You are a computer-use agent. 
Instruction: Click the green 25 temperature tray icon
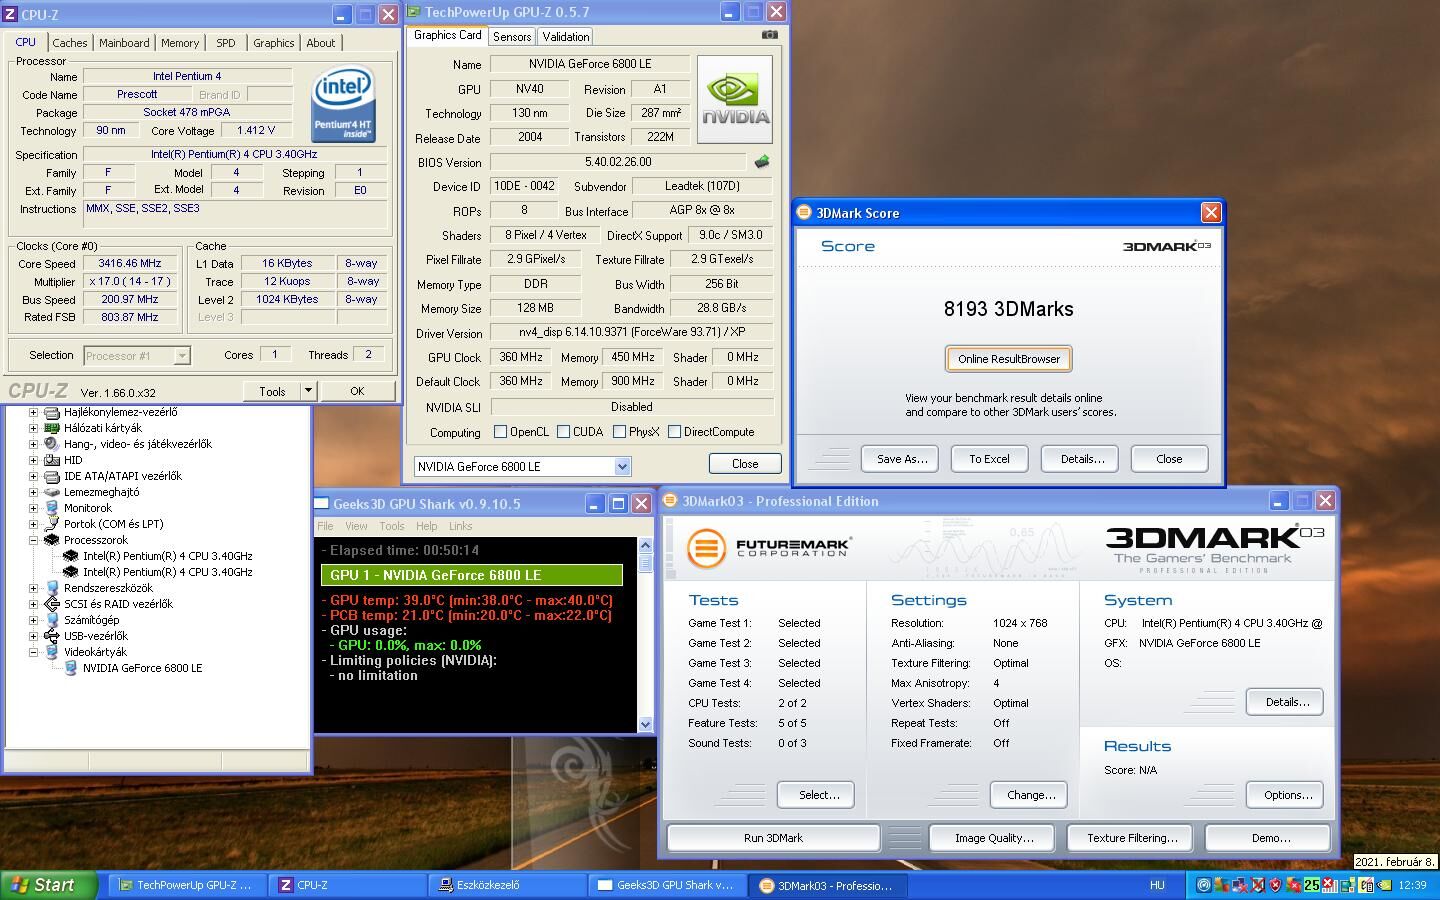[1312, 885]
